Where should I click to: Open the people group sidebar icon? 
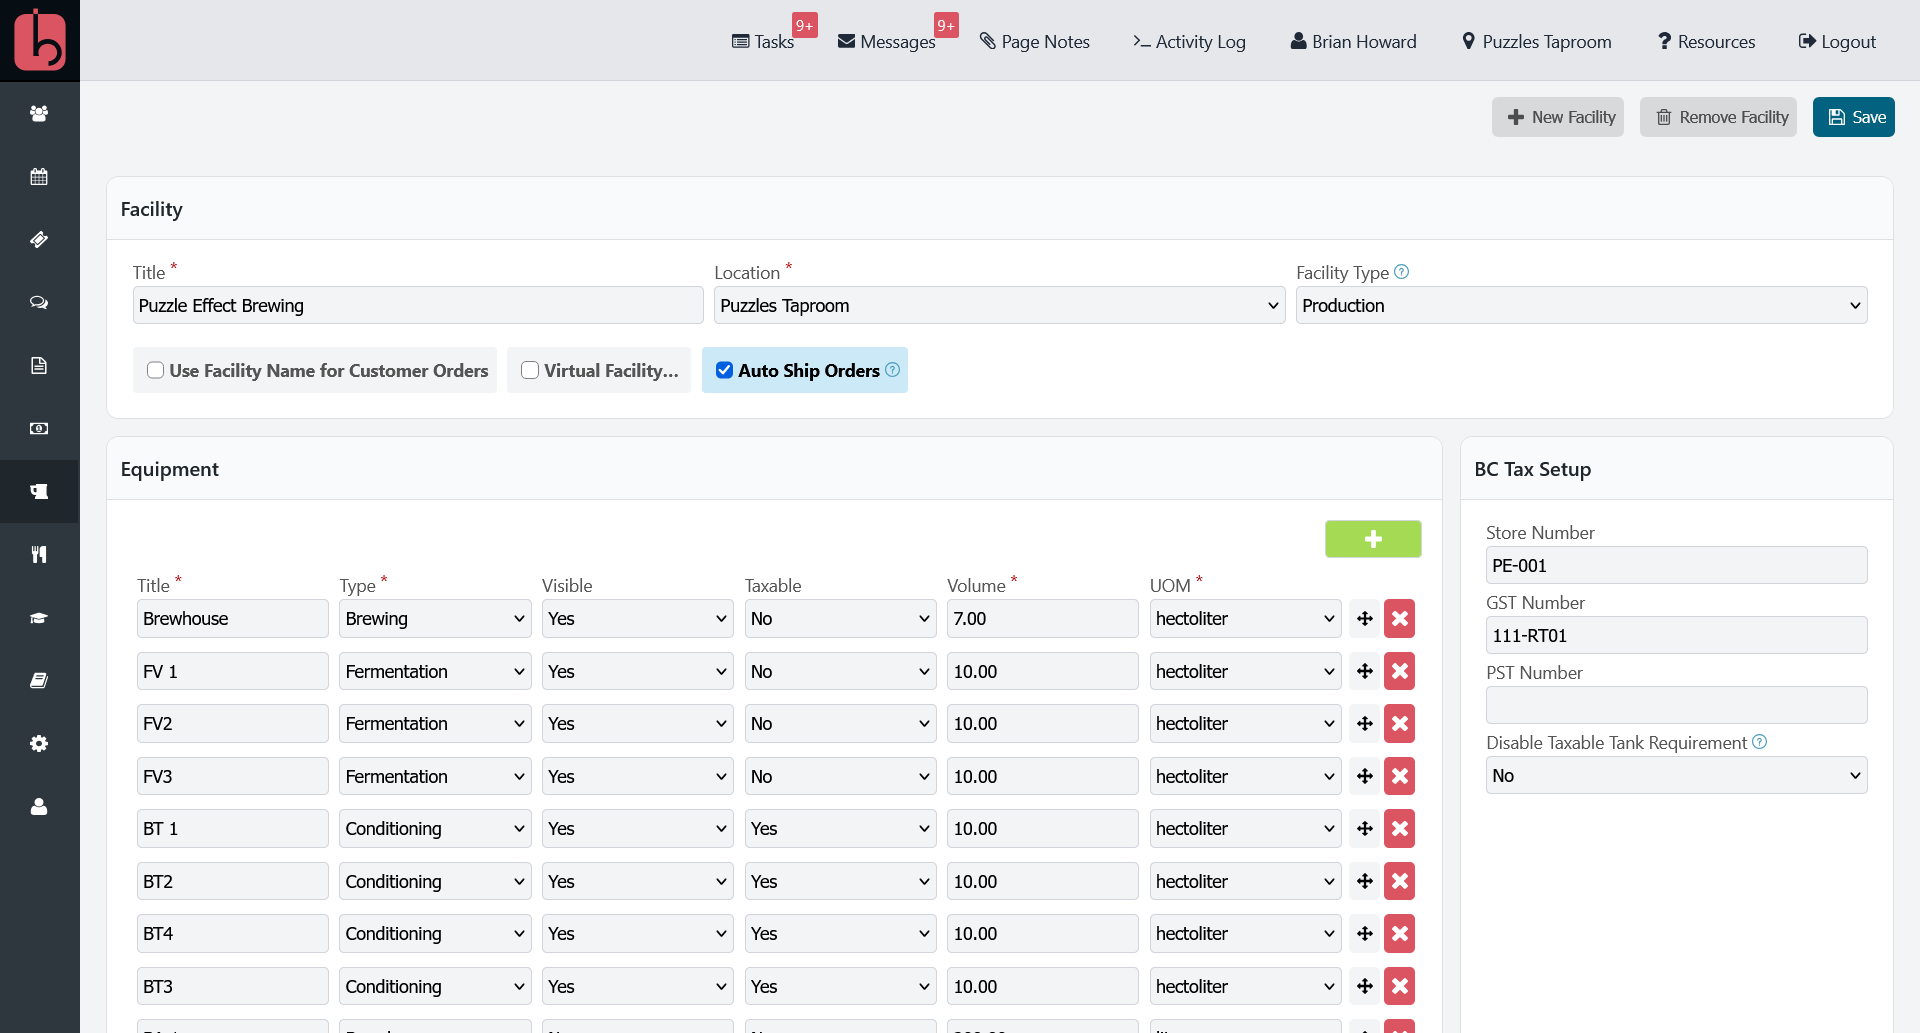(39, 114)
